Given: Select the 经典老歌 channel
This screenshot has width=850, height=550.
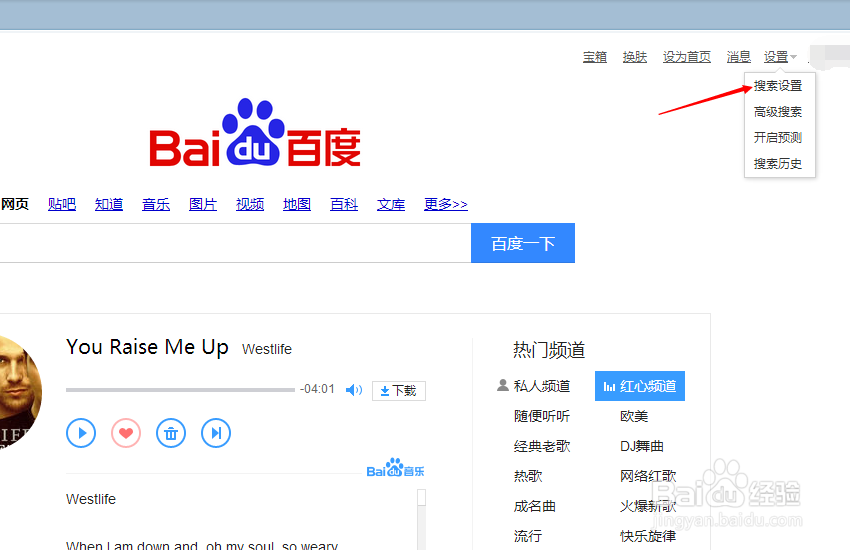Looking at the screenshot, I should [542, 446].
